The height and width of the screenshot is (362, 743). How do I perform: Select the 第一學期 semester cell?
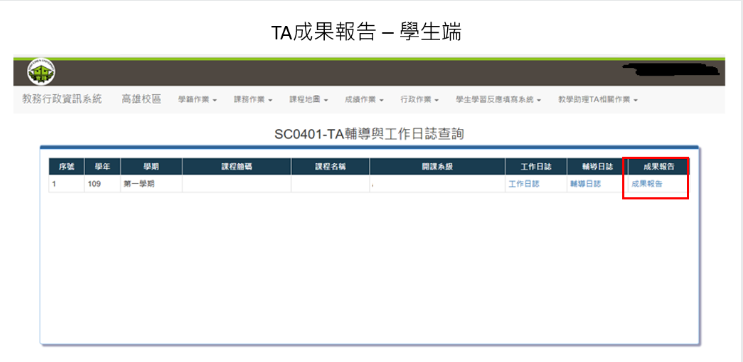pos(152,184)
